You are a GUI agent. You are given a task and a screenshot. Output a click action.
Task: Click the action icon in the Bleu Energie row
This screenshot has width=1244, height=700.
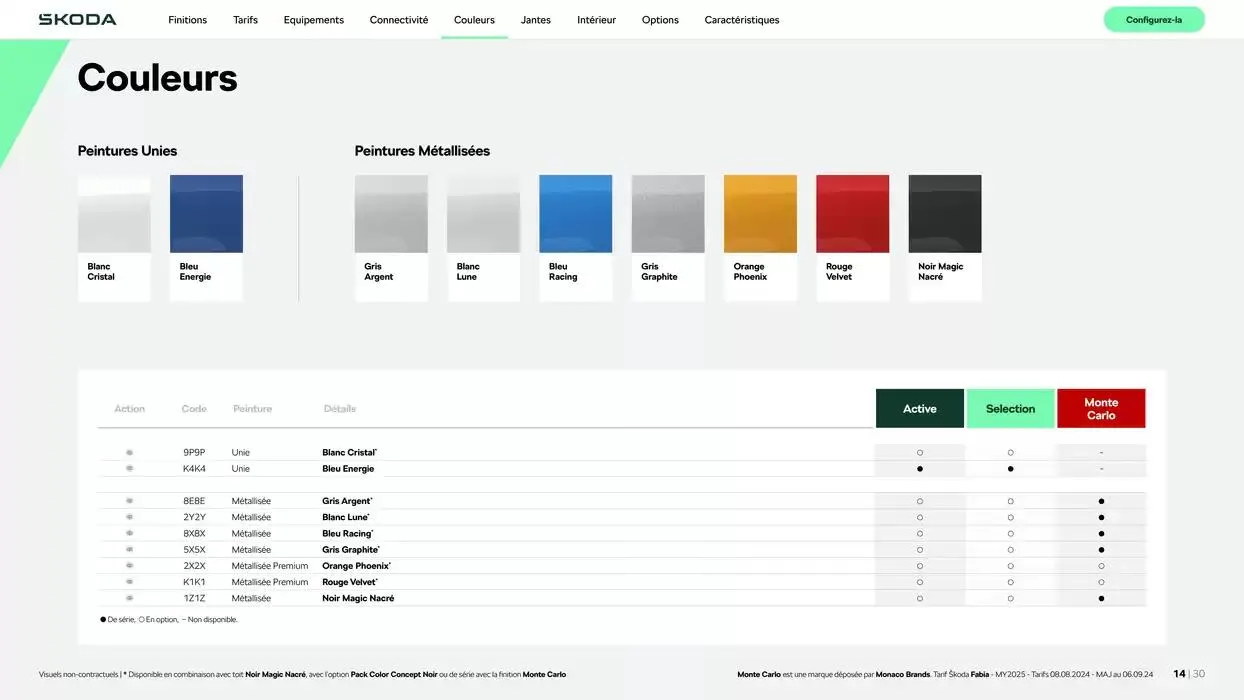point(129,469)
